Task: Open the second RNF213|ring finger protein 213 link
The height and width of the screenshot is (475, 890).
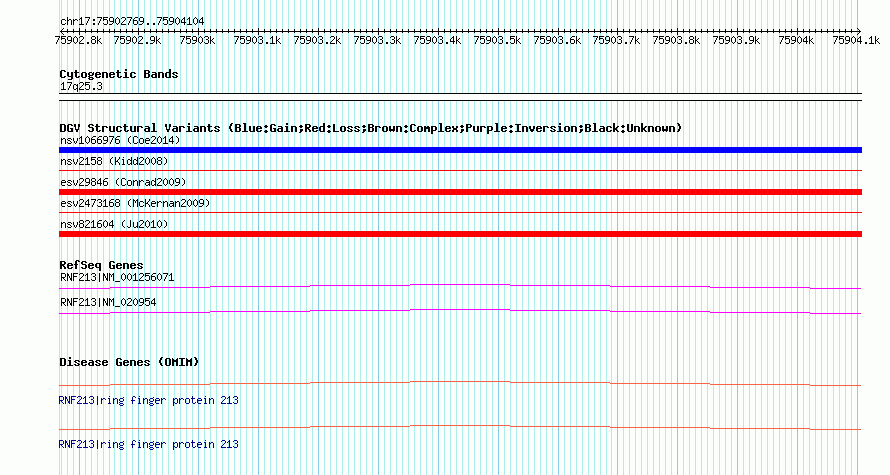Action: pos(149,444)
